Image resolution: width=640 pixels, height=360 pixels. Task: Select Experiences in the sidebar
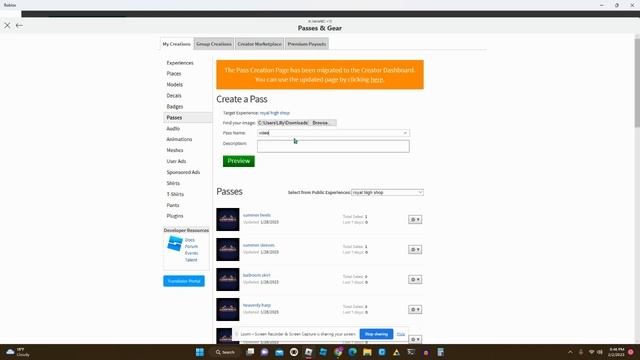[180, 63]
